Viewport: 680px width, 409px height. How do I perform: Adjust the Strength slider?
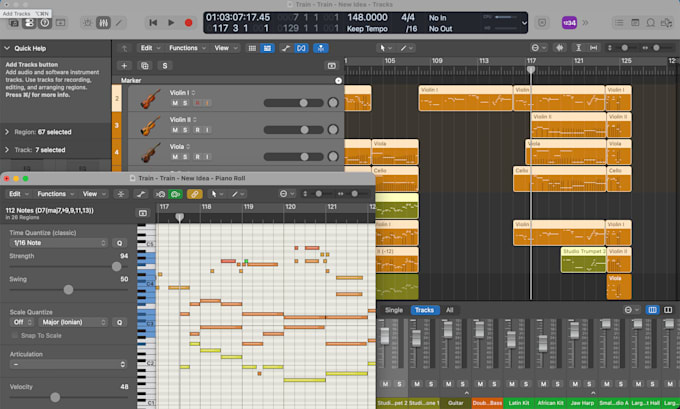coord(69,266)
